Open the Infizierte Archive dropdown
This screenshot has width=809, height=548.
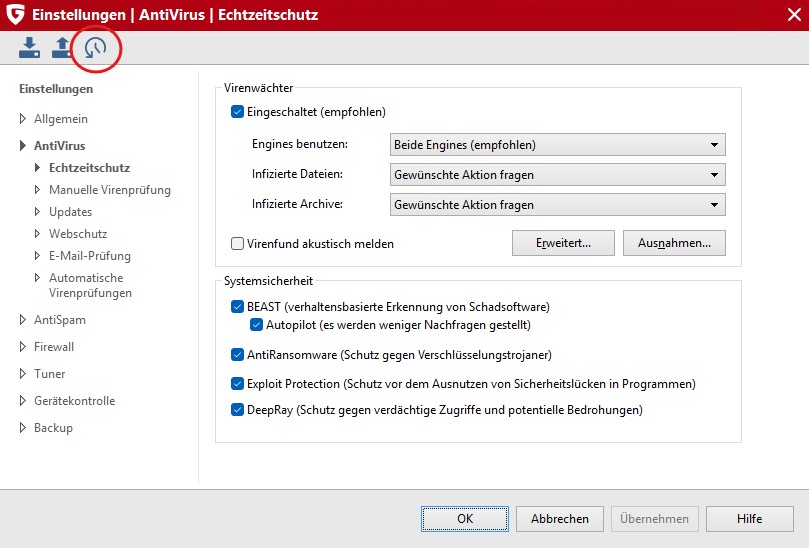558,205
